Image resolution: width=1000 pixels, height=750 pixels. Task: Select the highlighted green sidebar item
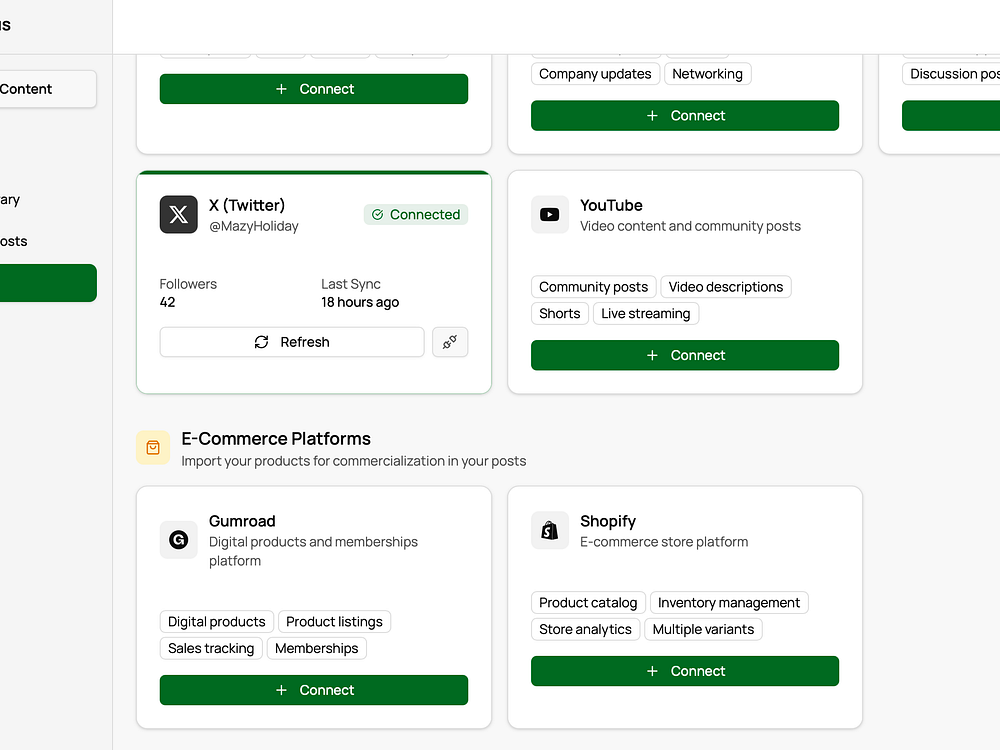tap(48, 283)
